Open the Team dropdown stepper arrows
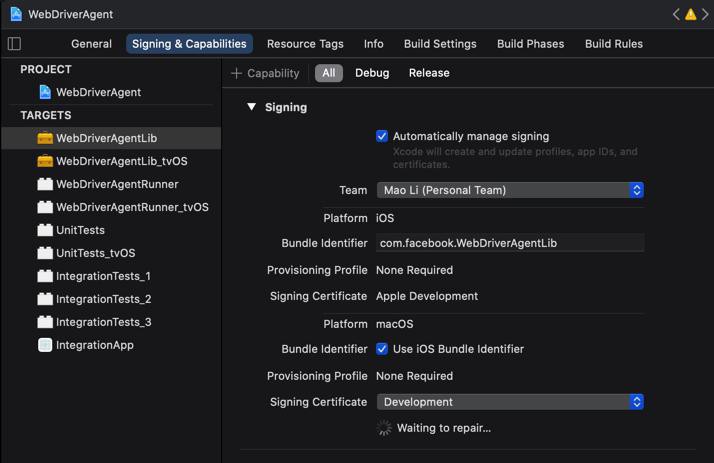Viewport: 714px width, 463px height. tap(637, 190)
